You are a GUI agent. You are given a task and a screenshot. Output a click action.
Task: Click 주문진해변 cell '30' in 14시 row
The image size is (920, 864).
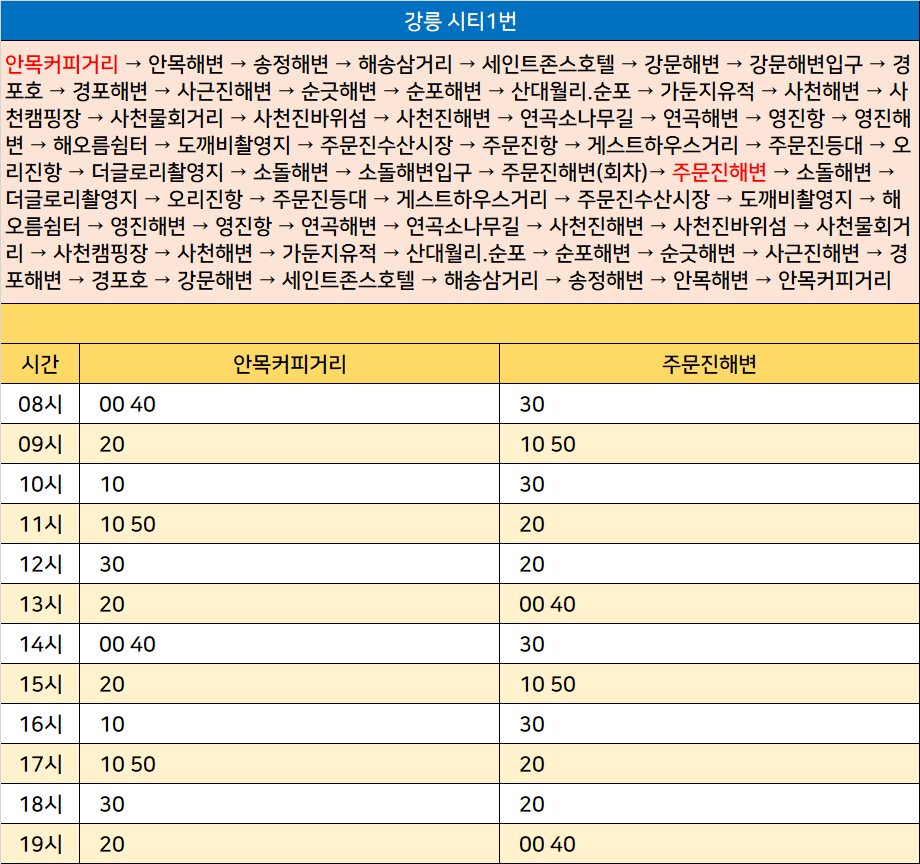pyautogui.click(x=709, y=644)
